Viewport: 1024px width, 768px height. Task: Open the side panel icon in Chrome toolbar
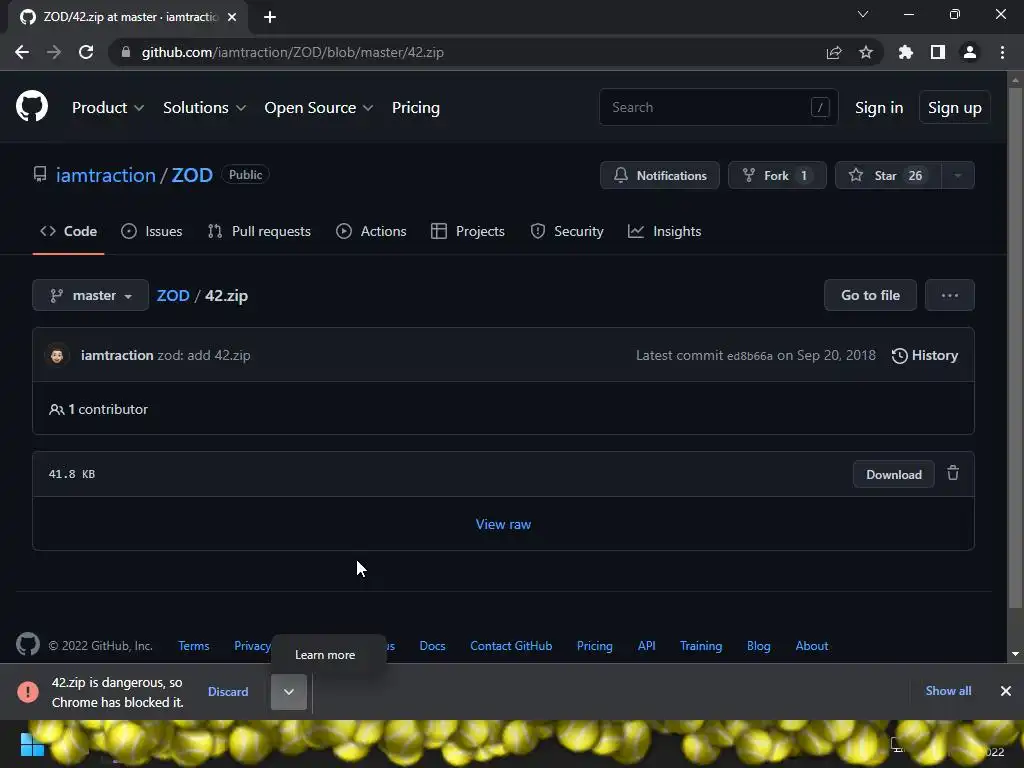(938, 52)
